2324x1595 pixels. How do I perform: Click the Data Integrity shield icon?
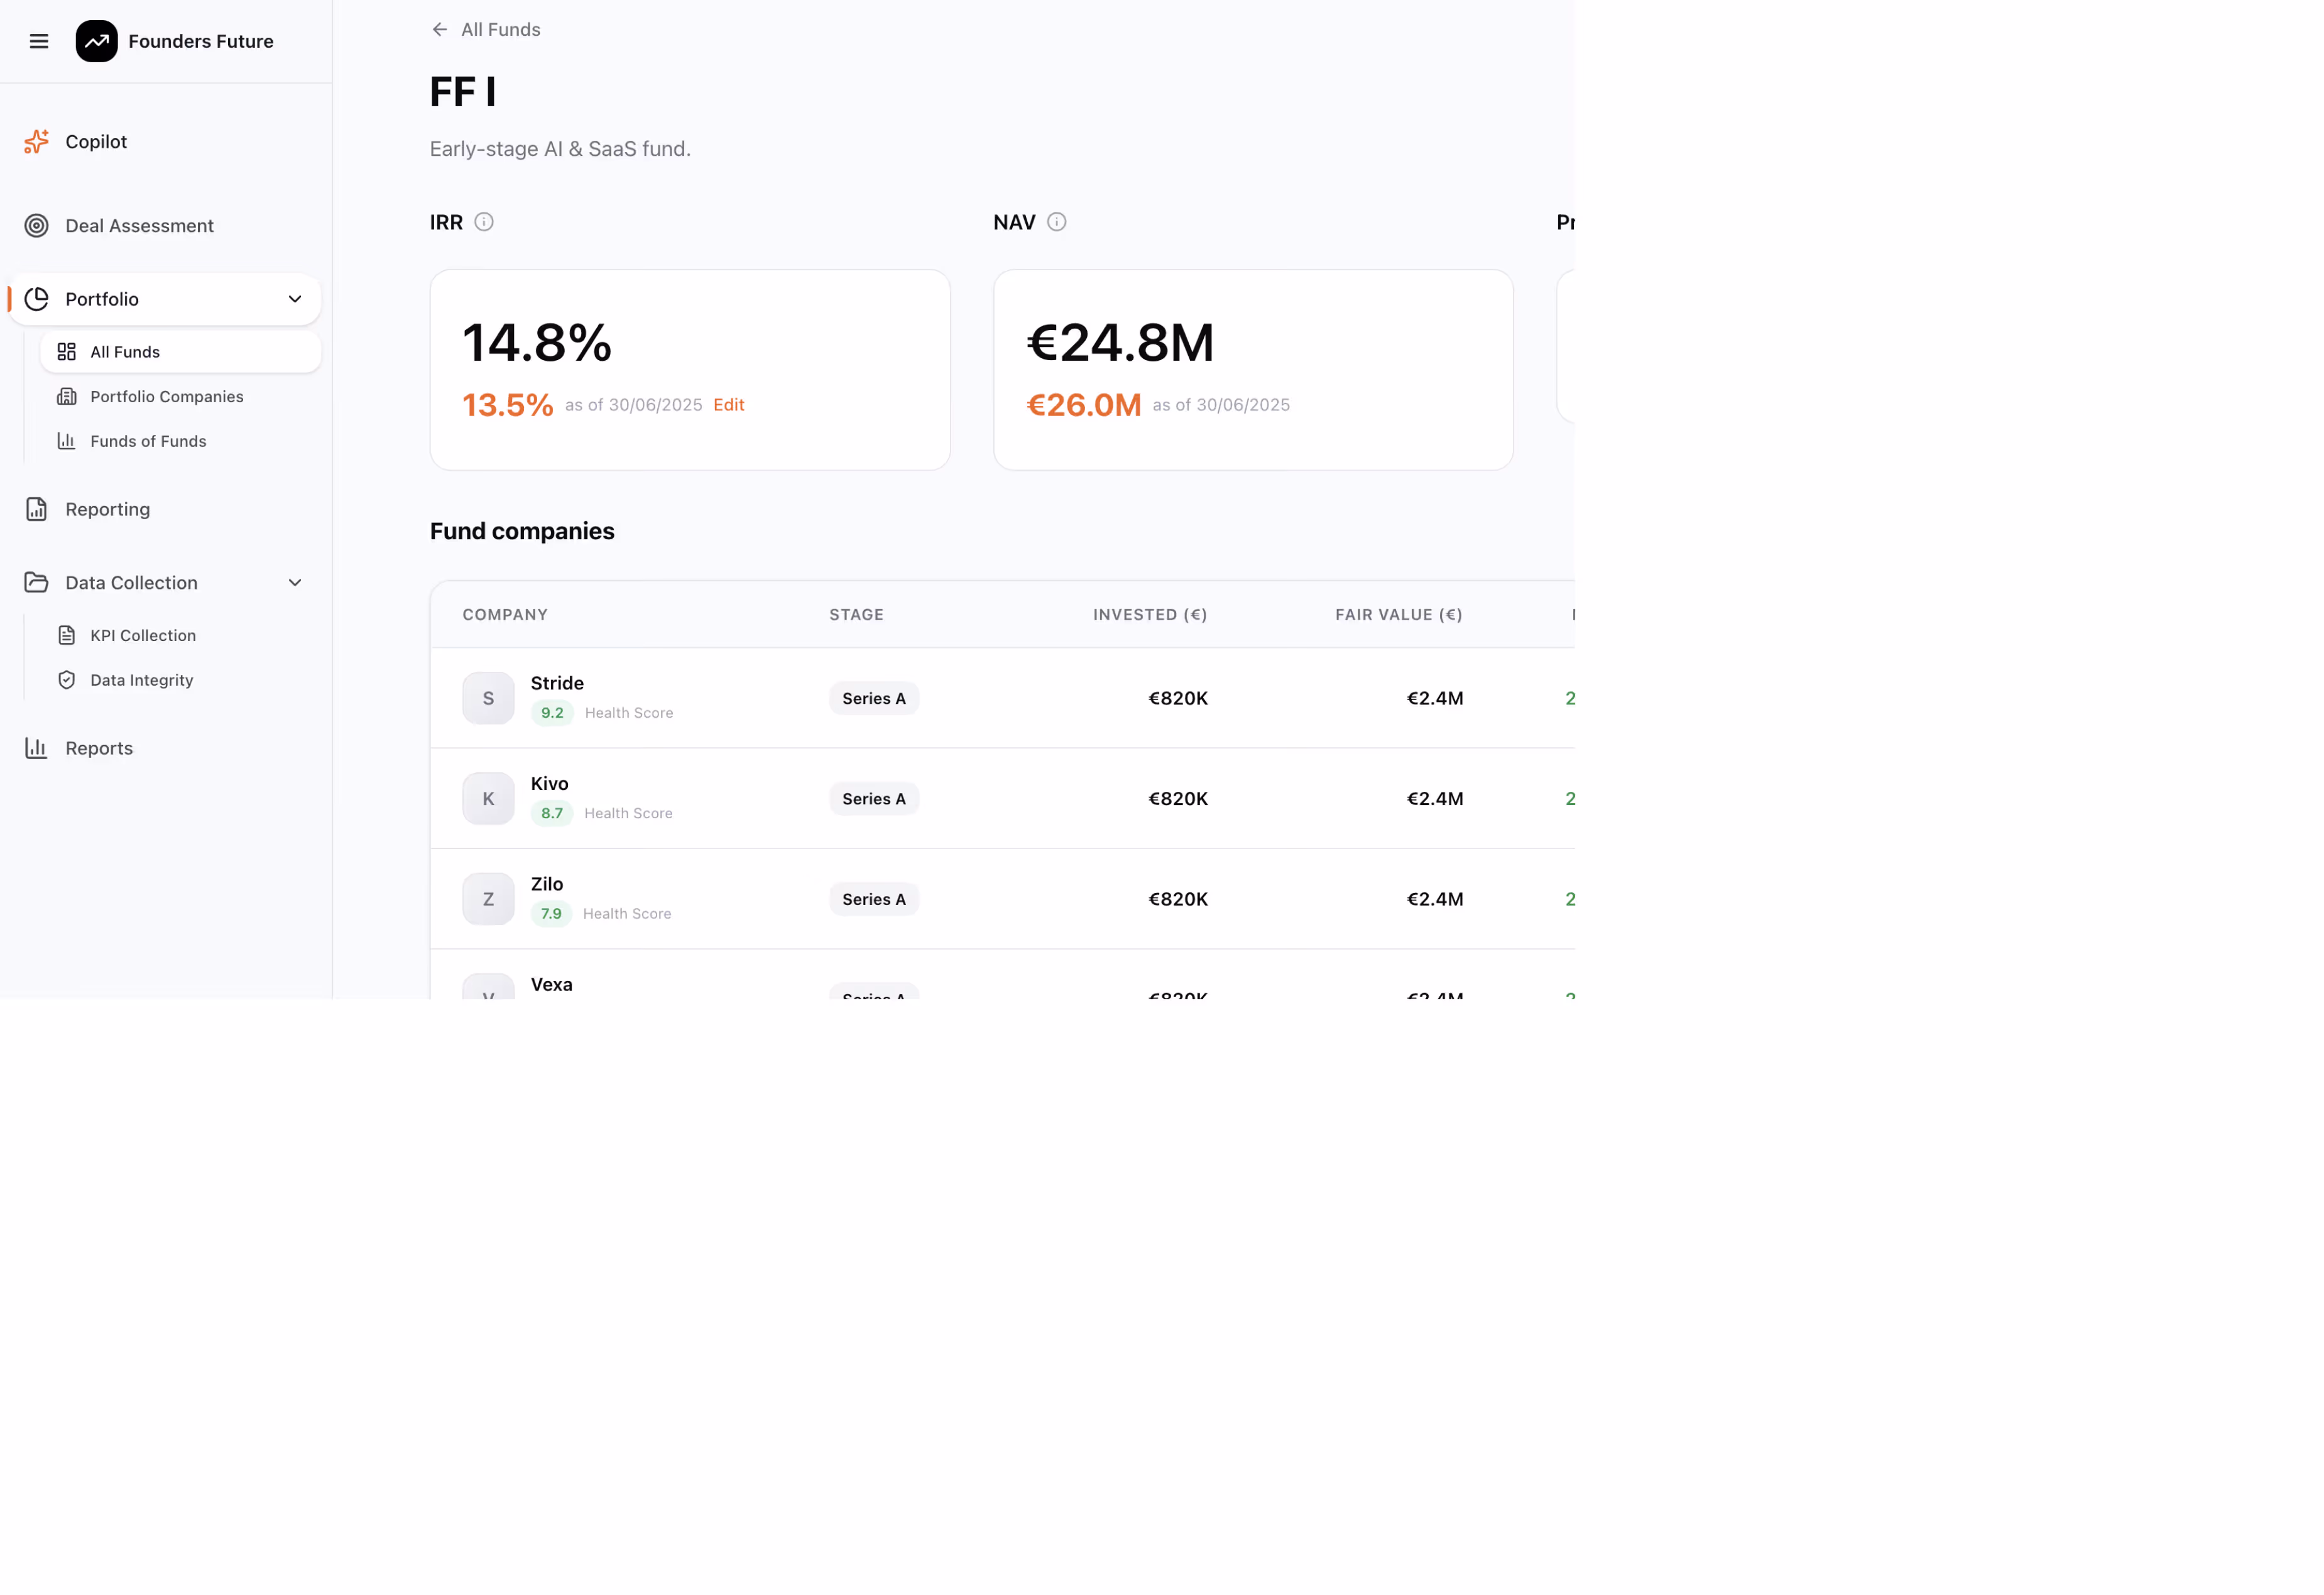66,679
